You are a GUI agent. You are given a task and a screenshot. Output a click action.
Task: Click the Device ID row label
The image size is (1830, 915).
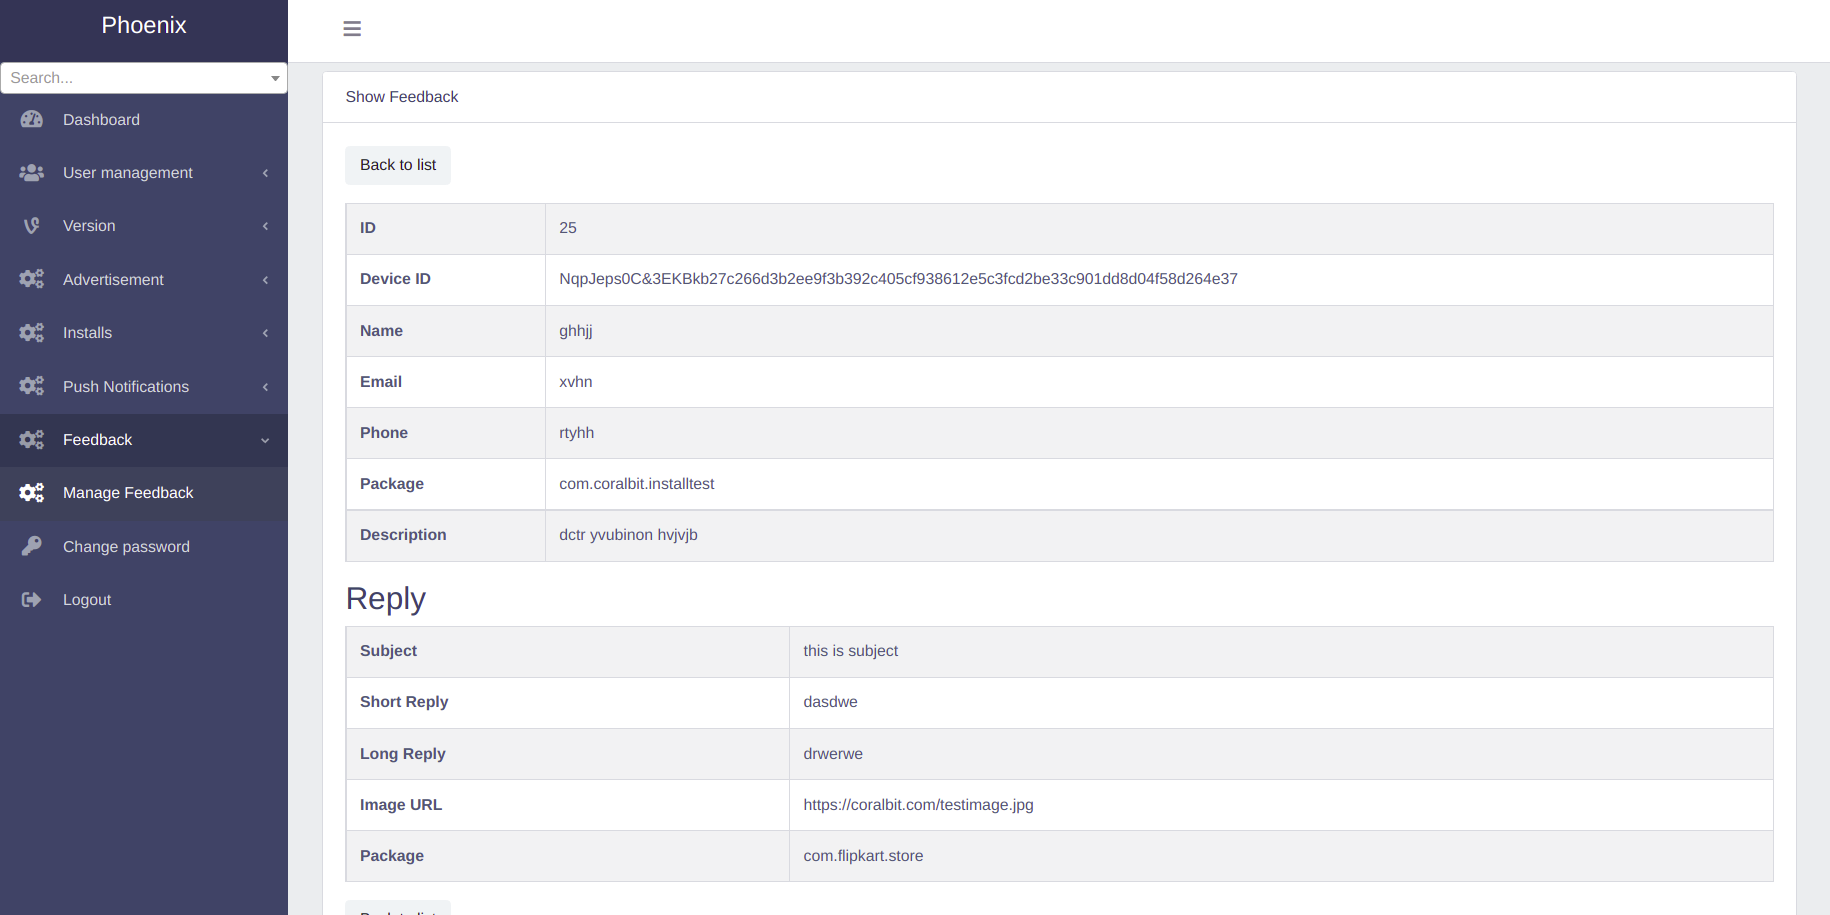click(395, 279)
